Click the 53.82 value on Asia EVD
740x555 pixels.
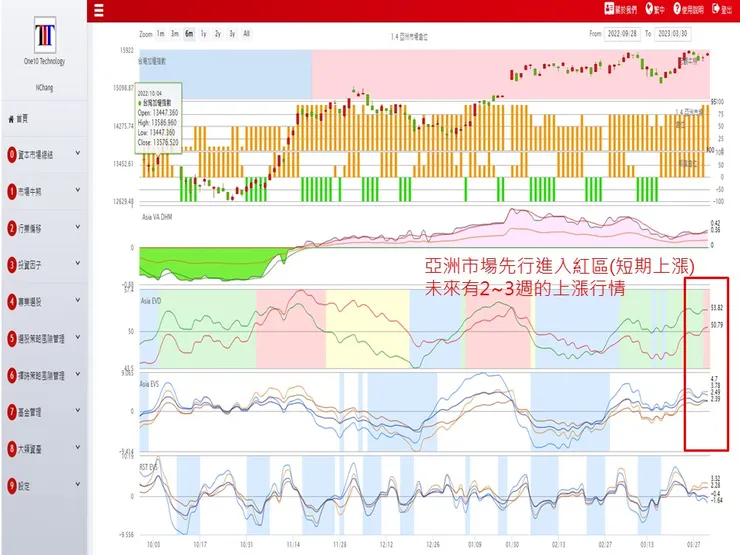coord(716,308)
